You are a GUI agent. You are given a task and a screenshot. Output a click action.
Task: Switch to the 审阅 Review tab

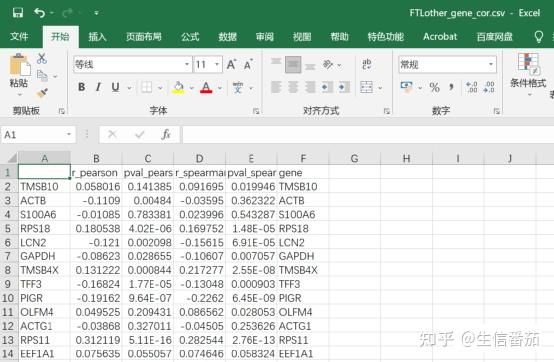[265, 37]
